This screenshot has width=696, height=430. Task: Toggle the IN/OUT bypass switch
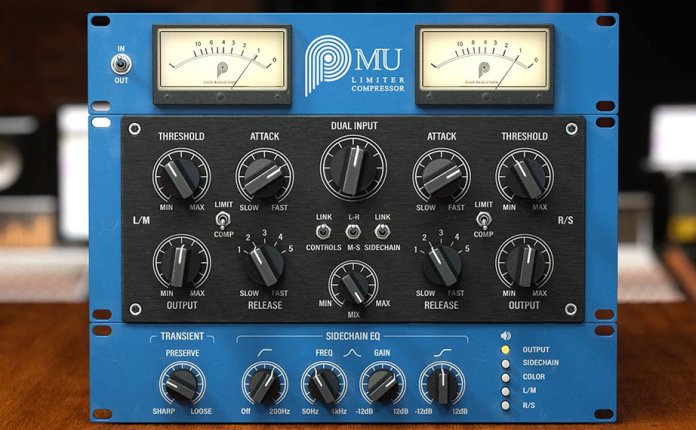coord(121,65)
